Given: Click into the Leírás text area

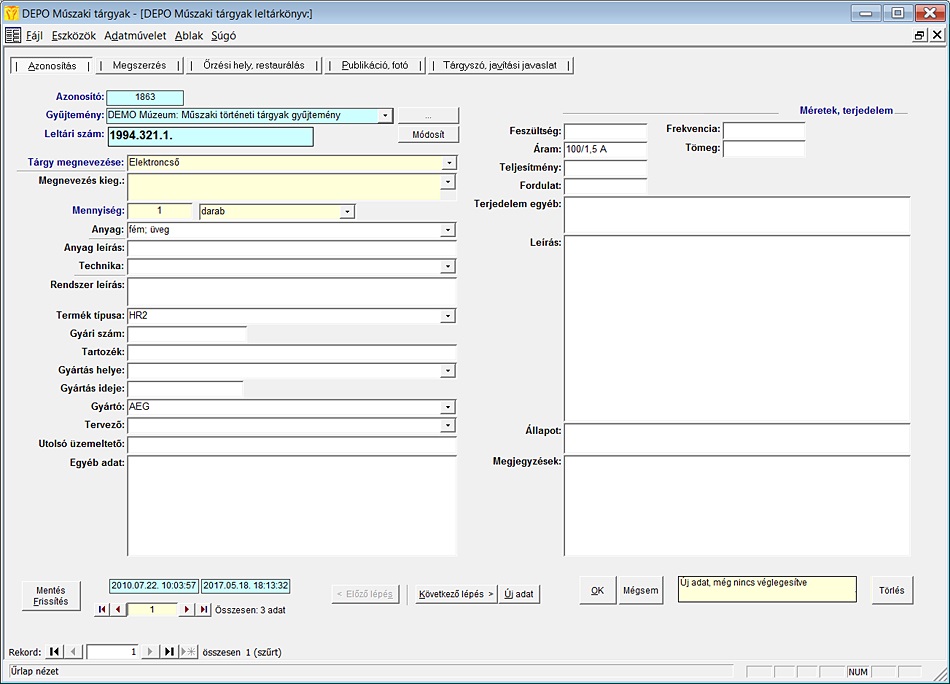Looking at the screenshot, I should tap(736, 326).
